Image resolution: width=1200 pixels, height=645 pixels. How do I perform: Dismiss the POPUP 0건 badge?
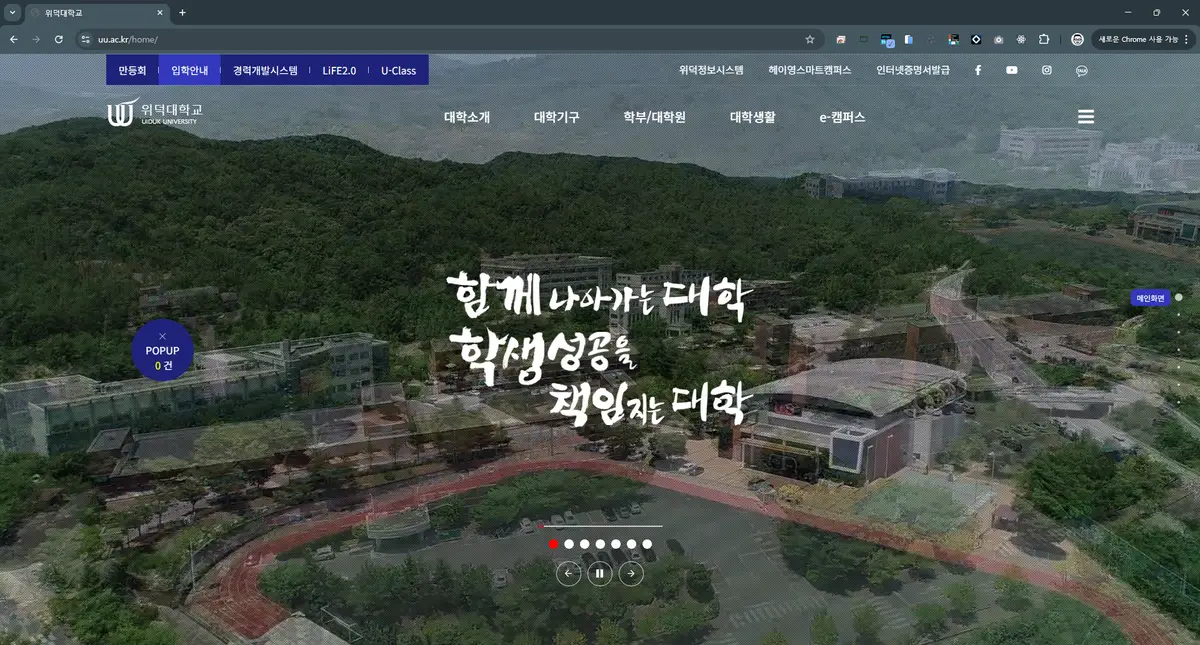[x=162, y=336]
